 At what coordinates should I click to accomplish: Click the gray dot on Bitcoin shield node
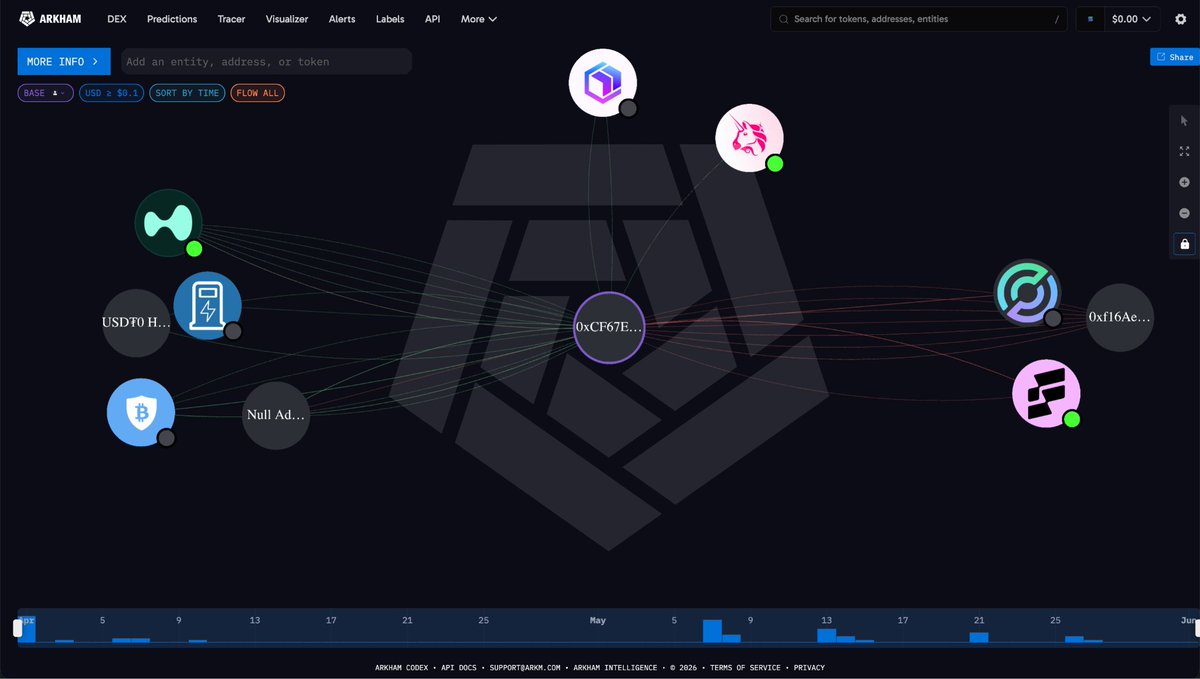pyautogui.click(x=166, y=438)
